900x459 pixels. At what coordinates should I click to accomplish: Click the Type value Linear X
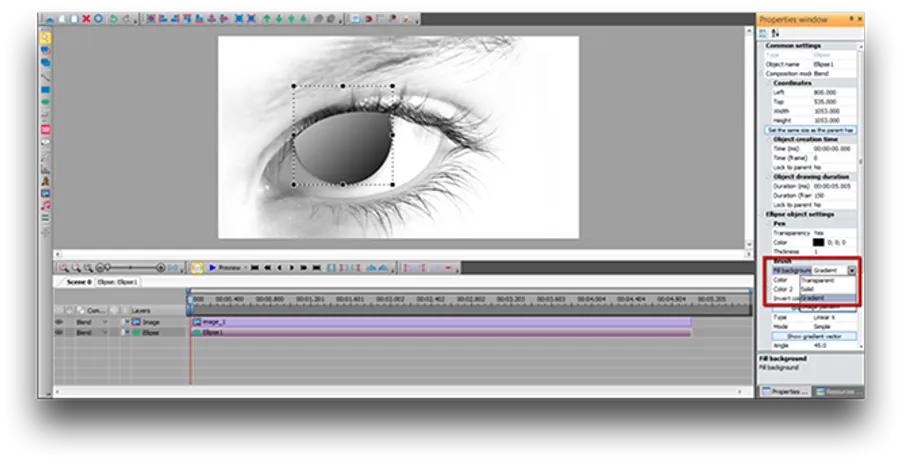tap(824, 317)
